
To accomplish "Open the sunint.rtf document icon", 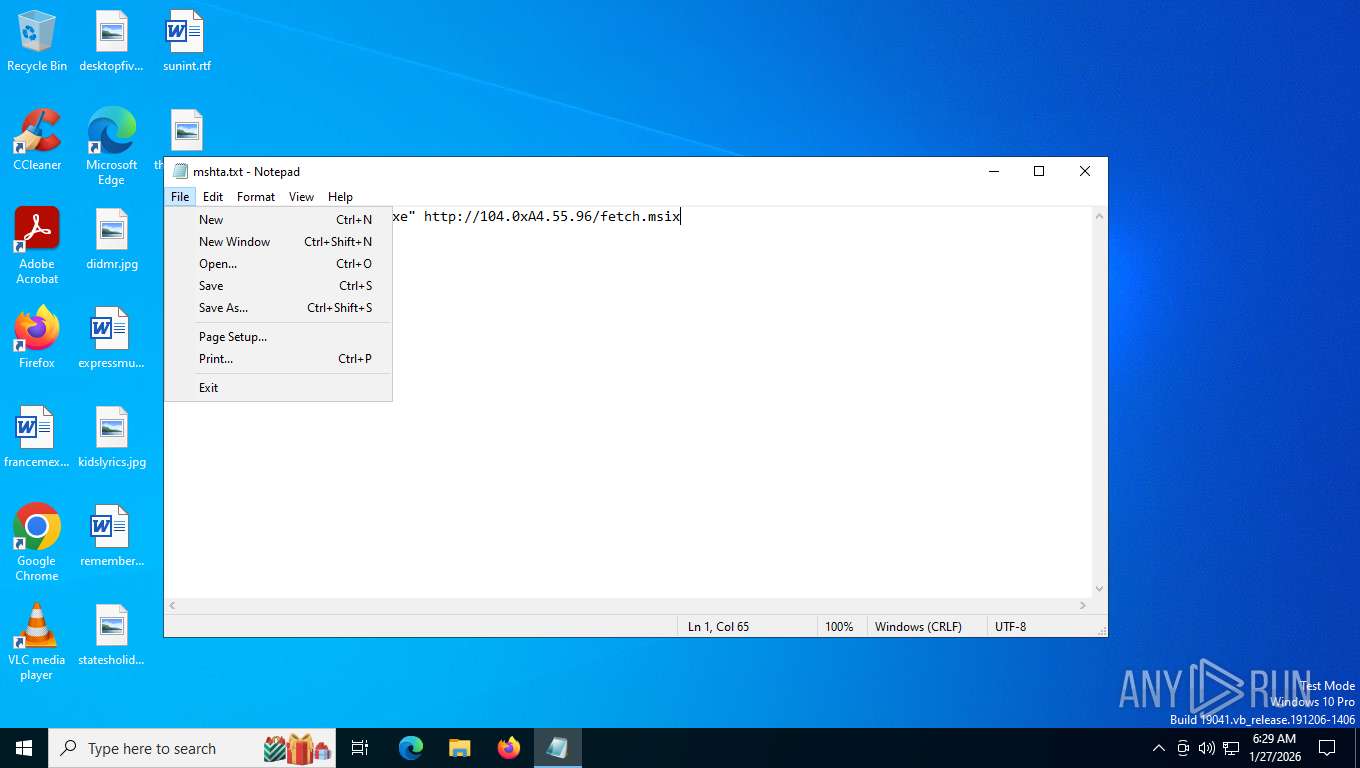I will pyautogui.click(x=186, y=41).
